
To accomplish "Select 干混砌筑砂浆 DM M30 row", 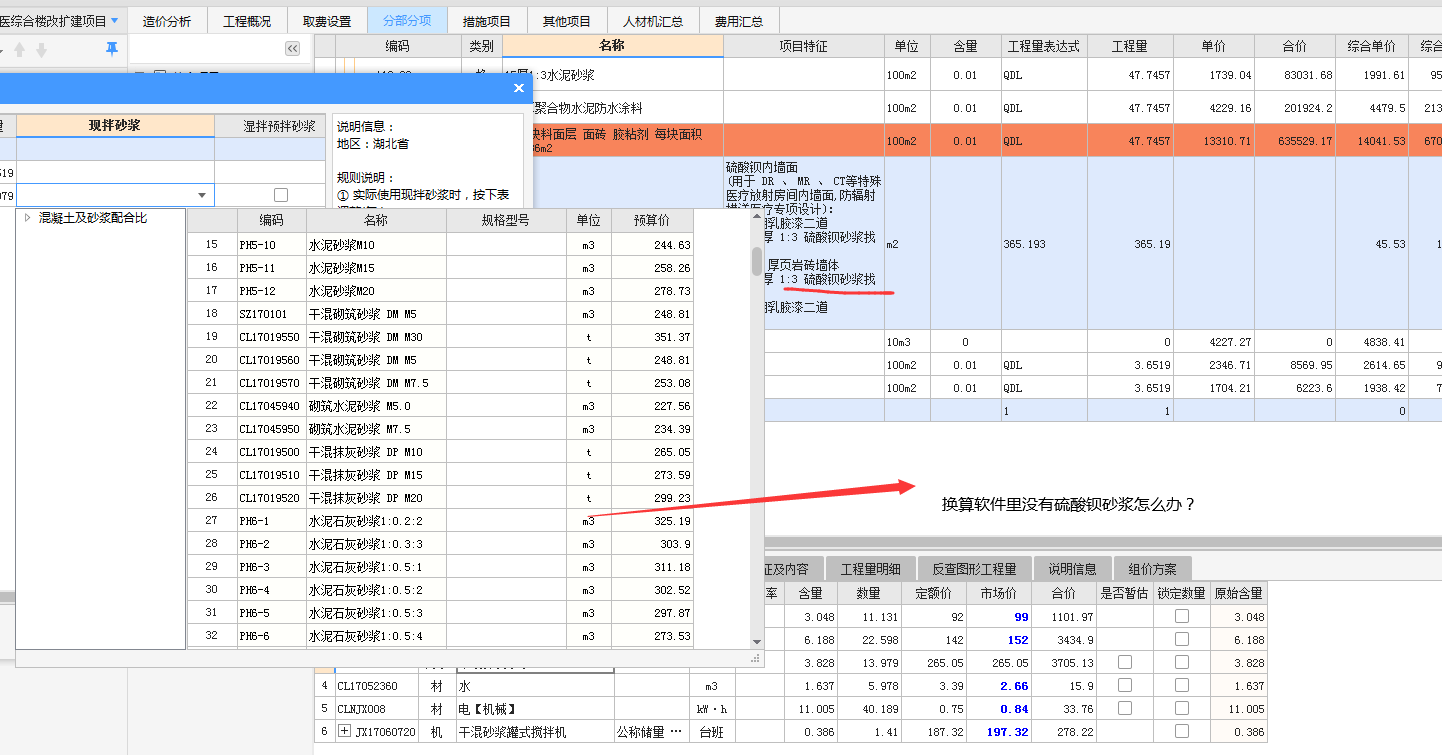I will click(x=440, y=337).
